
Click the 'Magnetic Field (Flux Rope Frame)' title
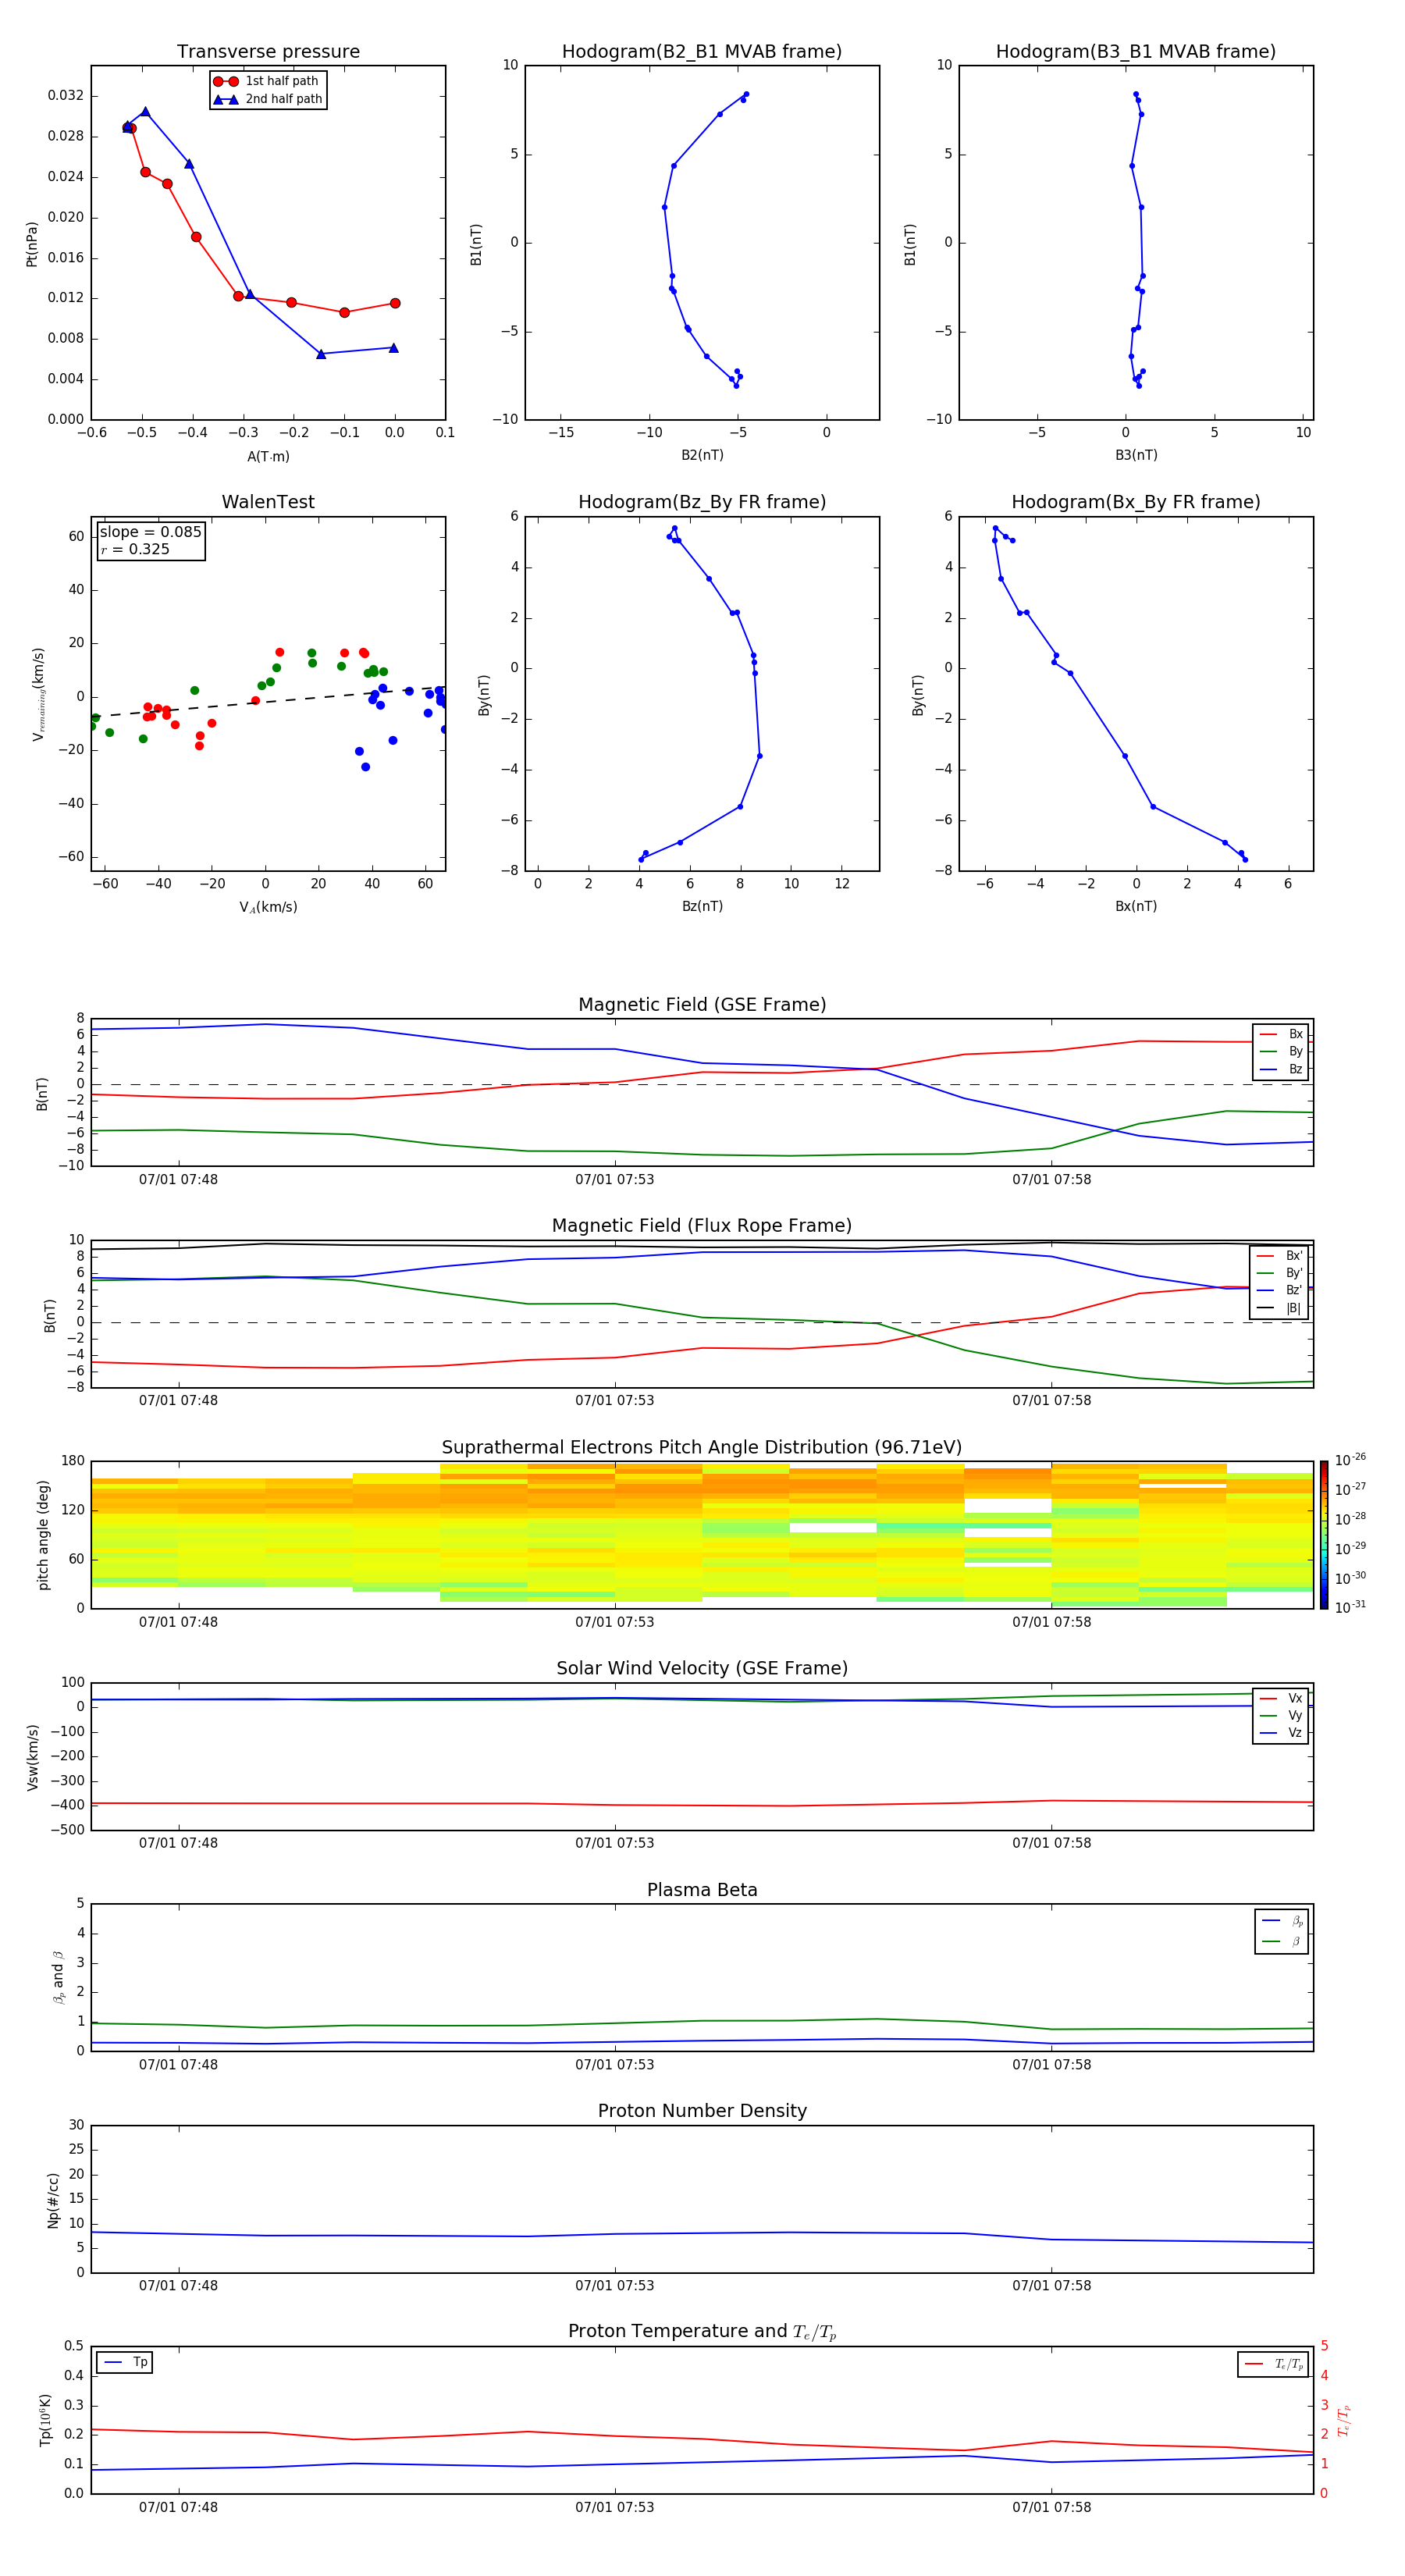(x=702, y=1226)
